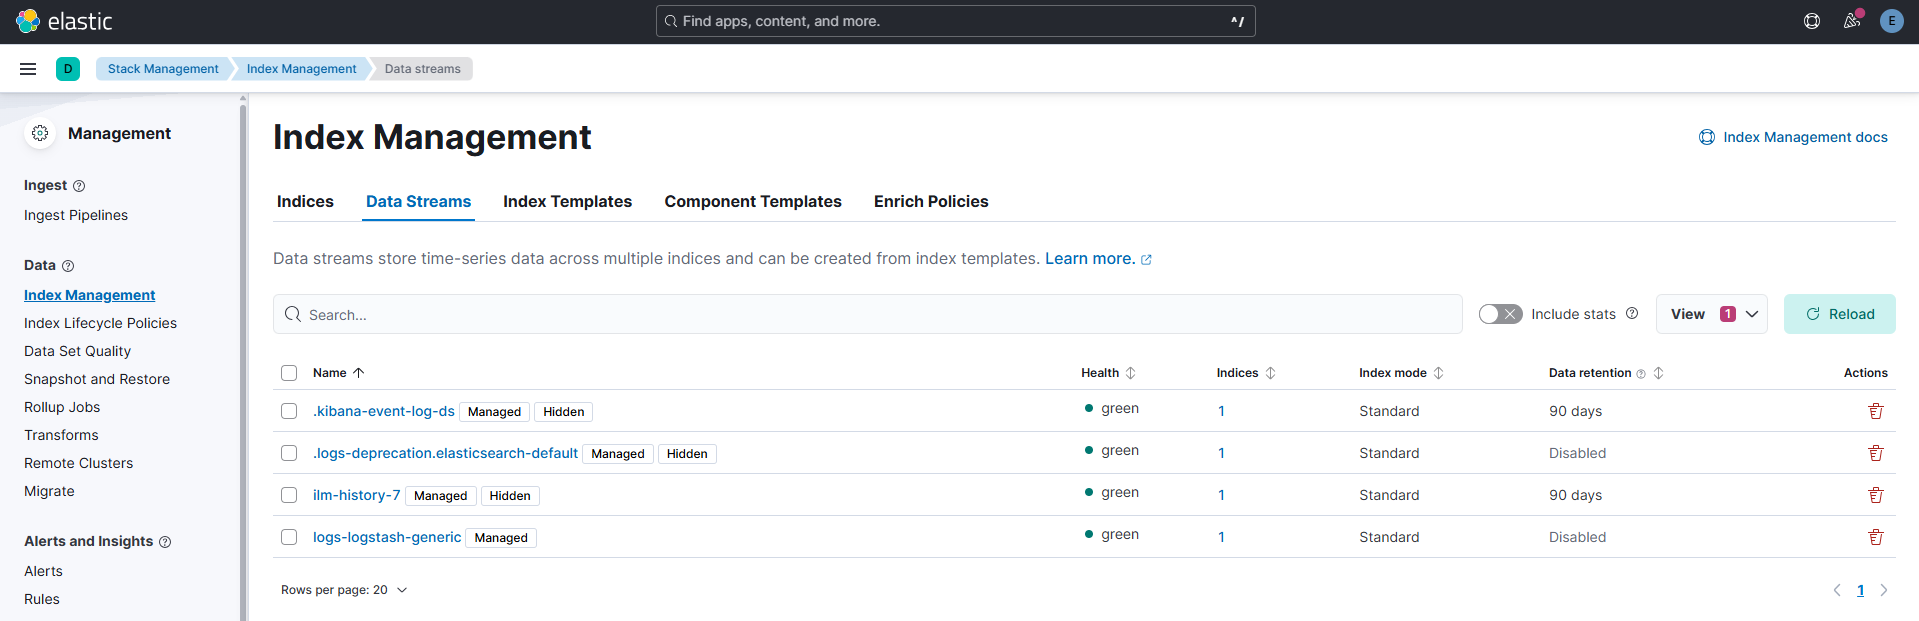Viewport: 1919px width, 621px height.
Task: Click the sort icon on Health column
Action: [x=1131, y=373]
